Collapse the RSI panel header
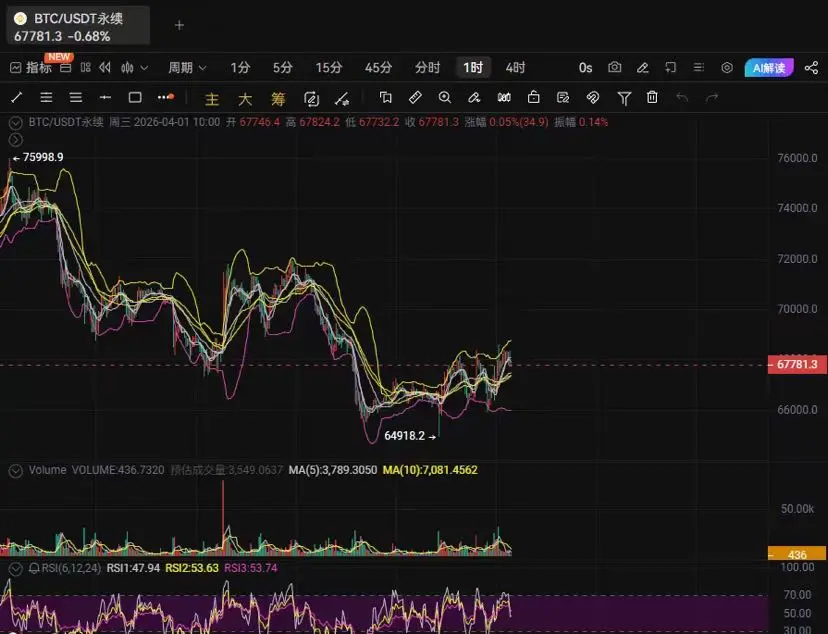Viewport: 828px width, 634px height. tap(15, 569)
